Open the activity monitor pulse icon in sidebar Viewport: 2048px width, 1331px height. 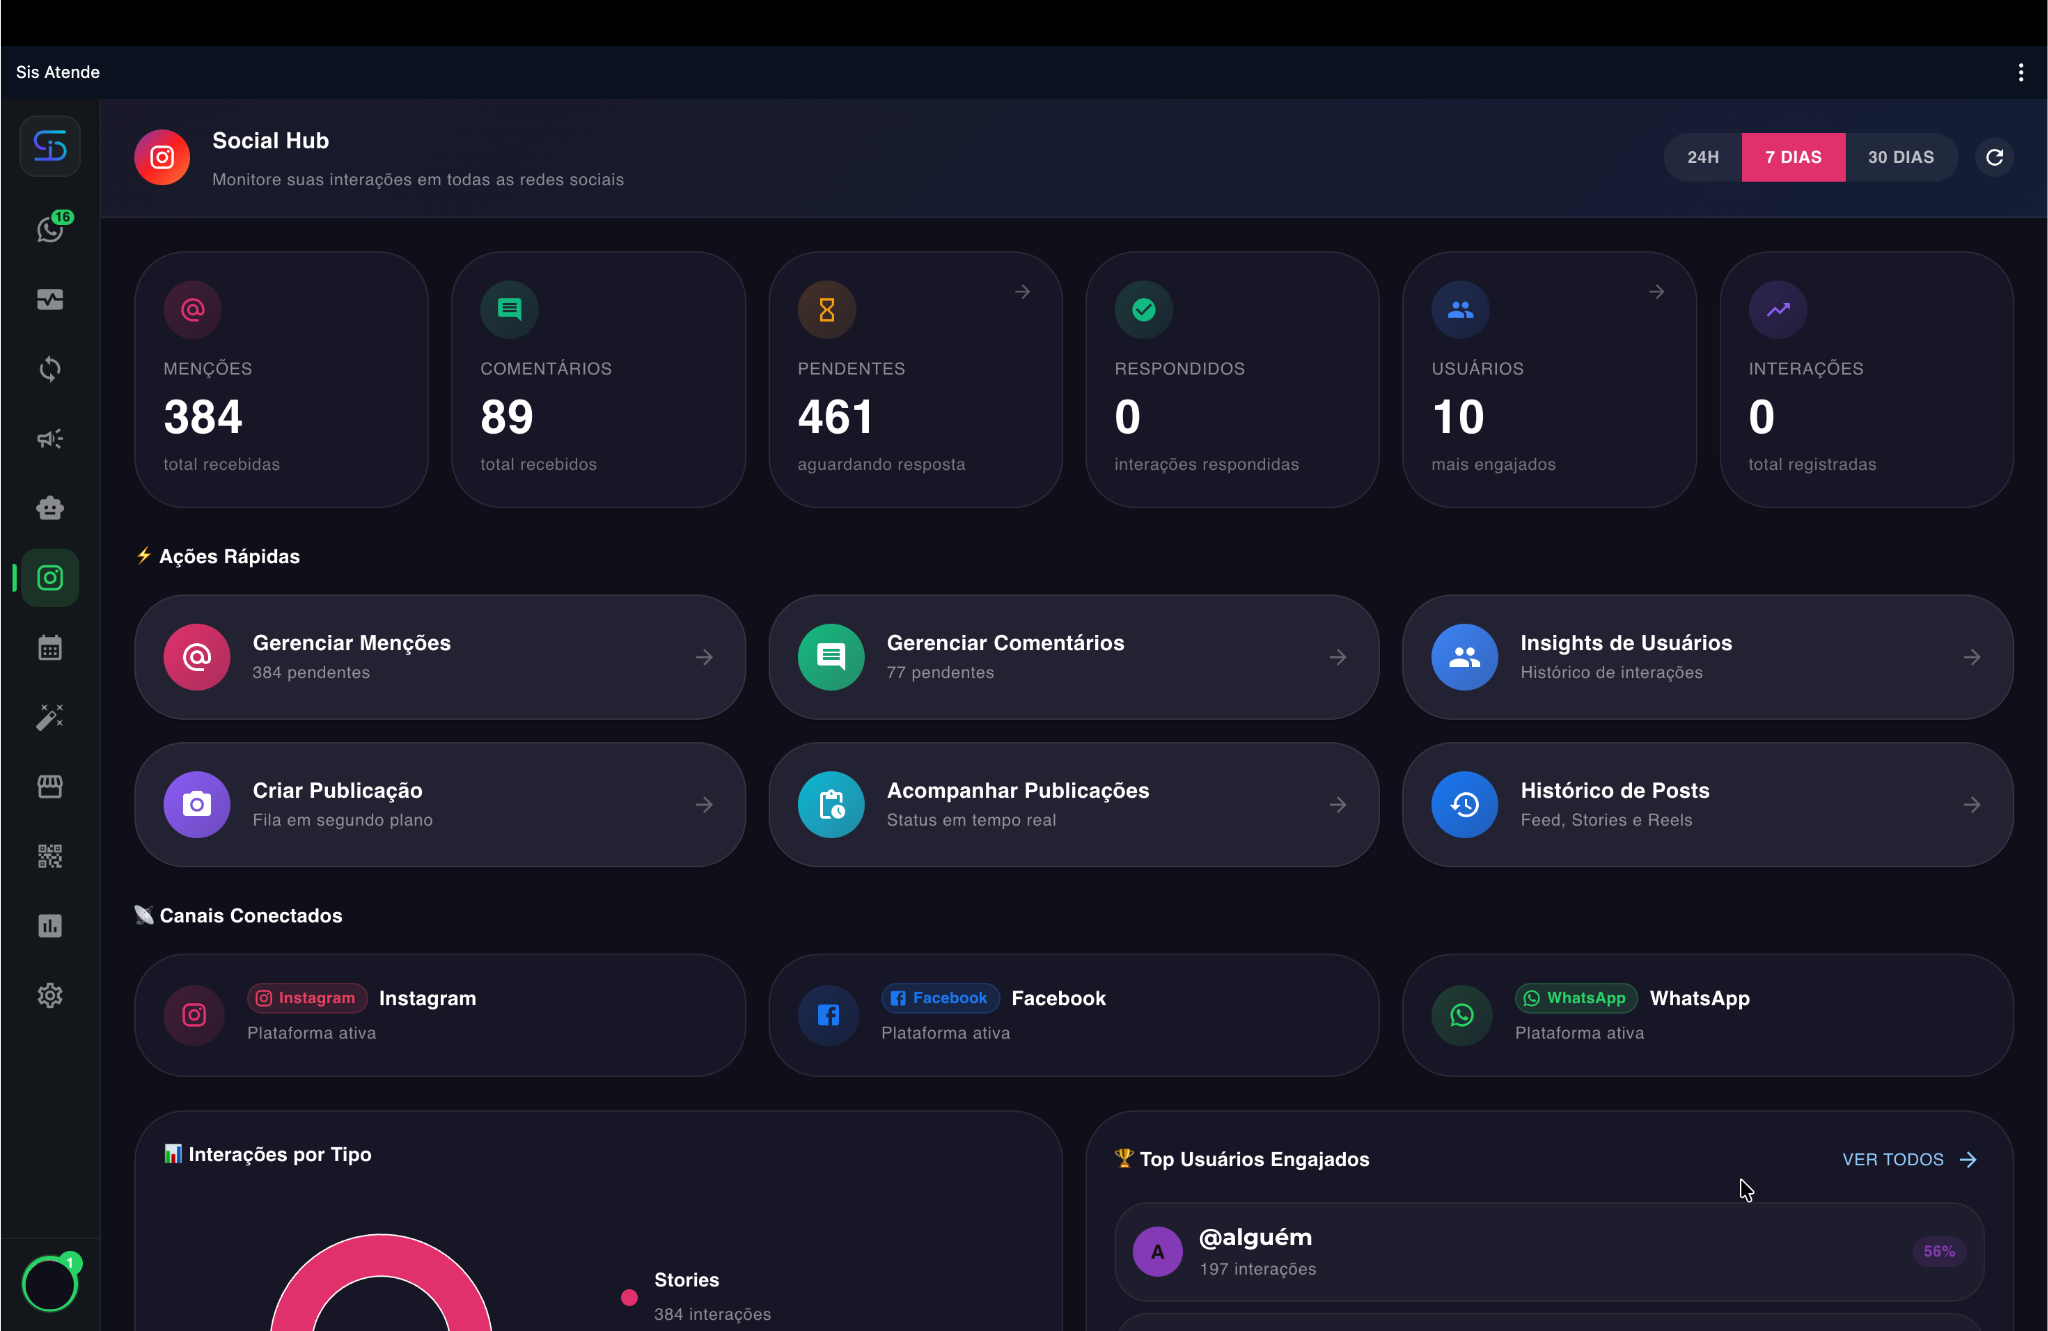(x=50, y=300)
